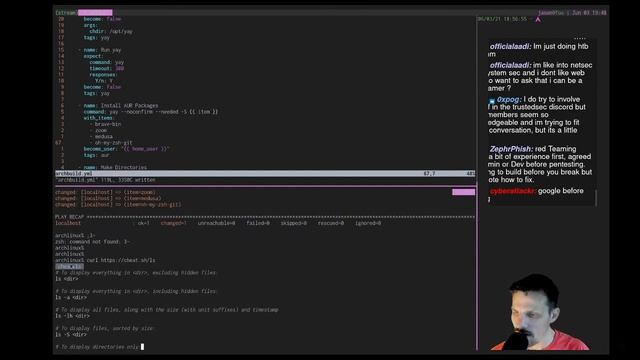
Task: Click the webcam thumbnail of the streamer
Action: [x=541, y=312]
